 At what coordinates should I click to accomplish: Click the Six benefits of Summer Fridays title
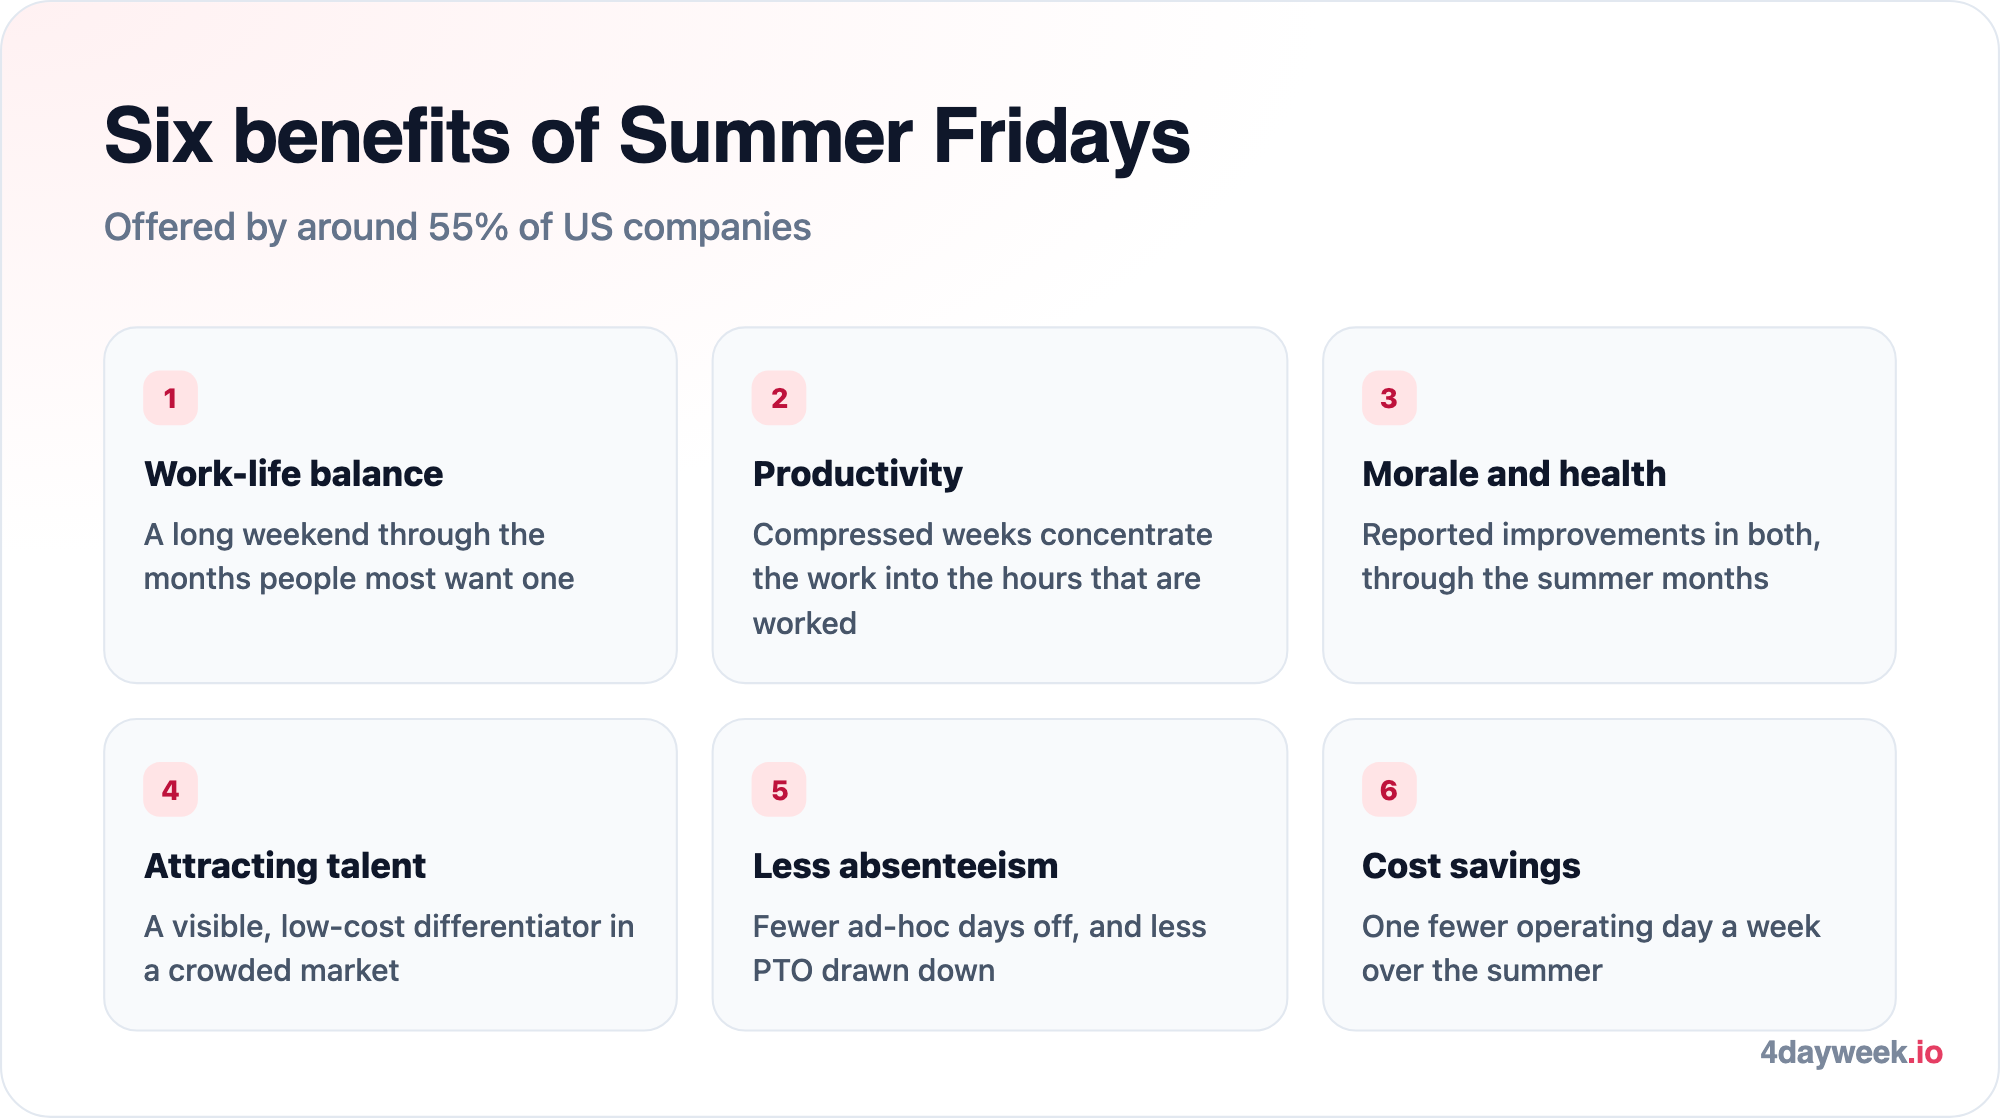647,136
